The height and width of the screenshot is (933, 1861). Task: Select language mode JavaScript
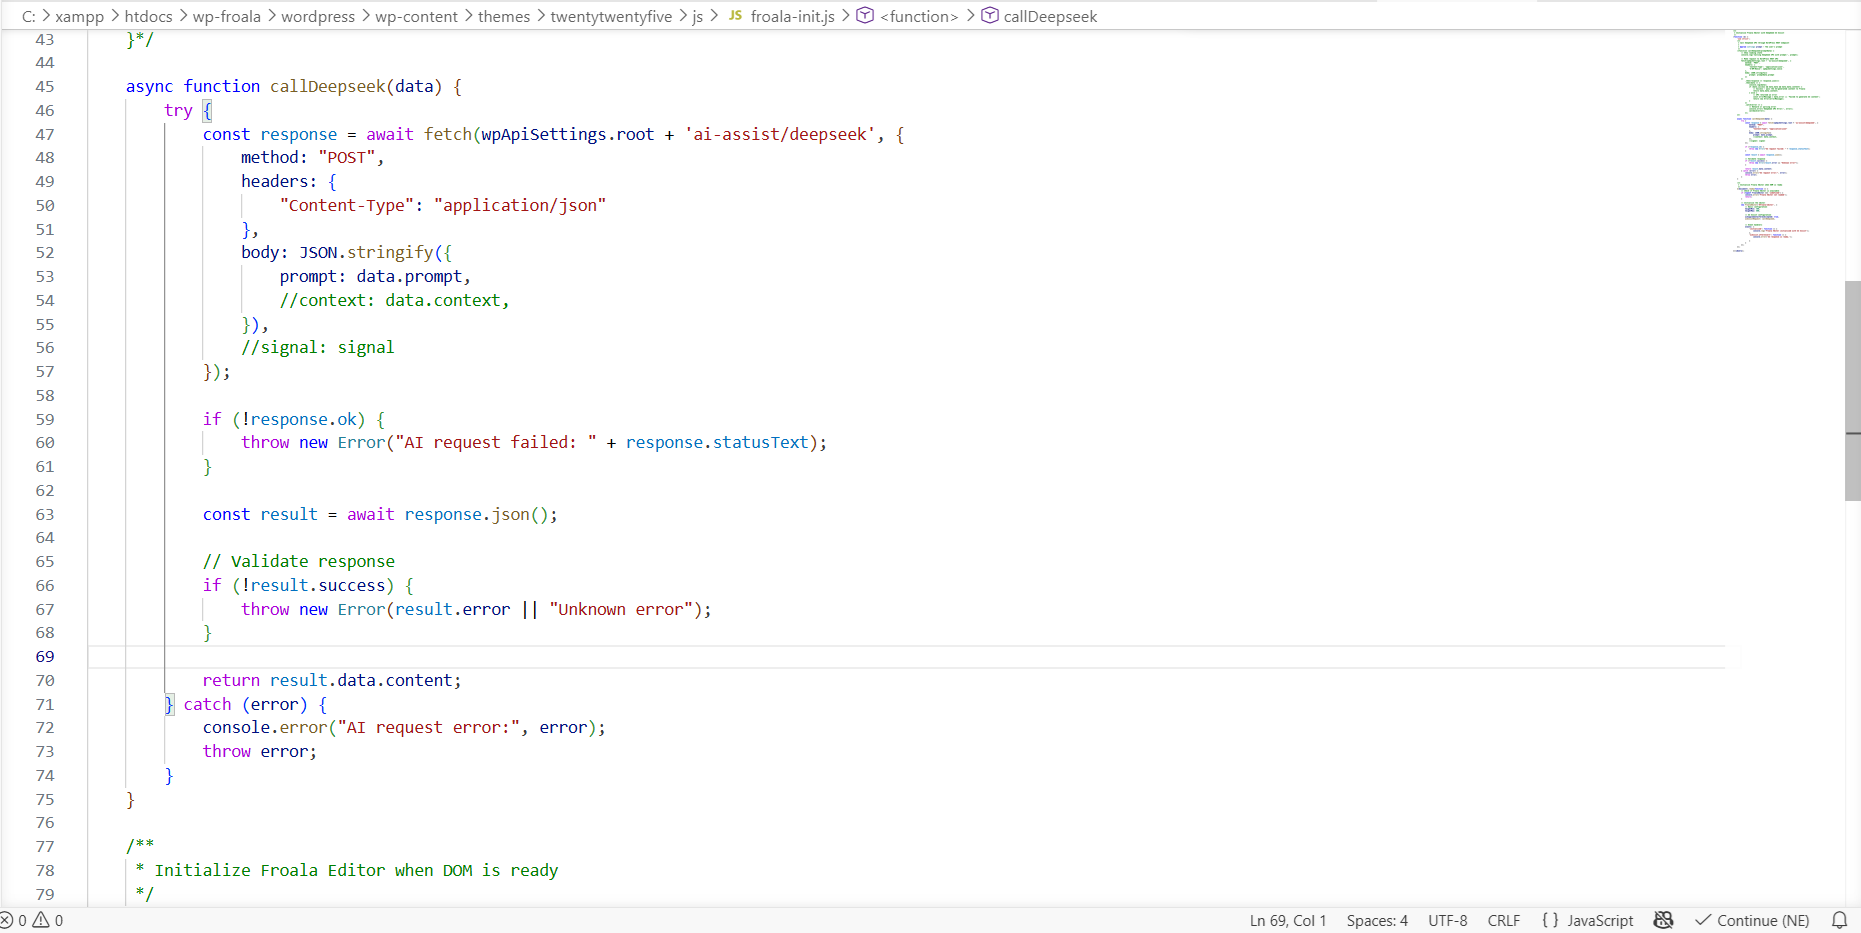click(1600, 920)
